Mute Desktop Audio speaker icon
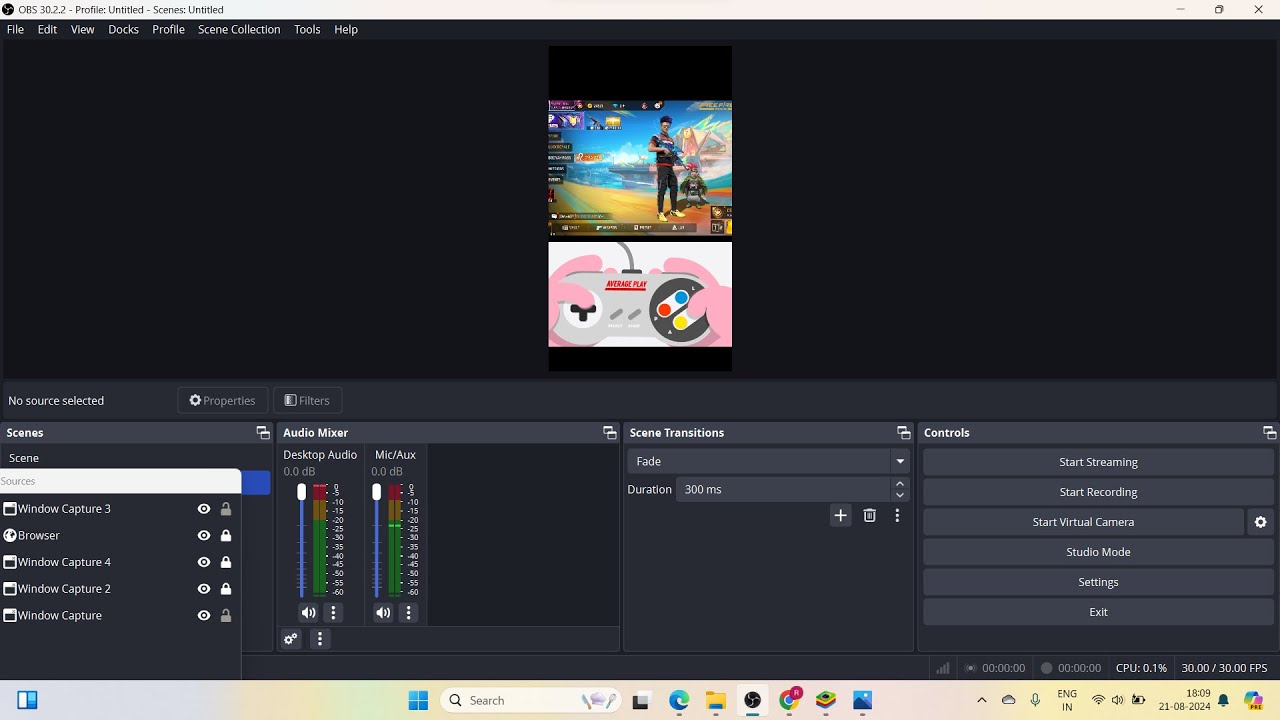1280x720 pixels. tap(309, 613)
